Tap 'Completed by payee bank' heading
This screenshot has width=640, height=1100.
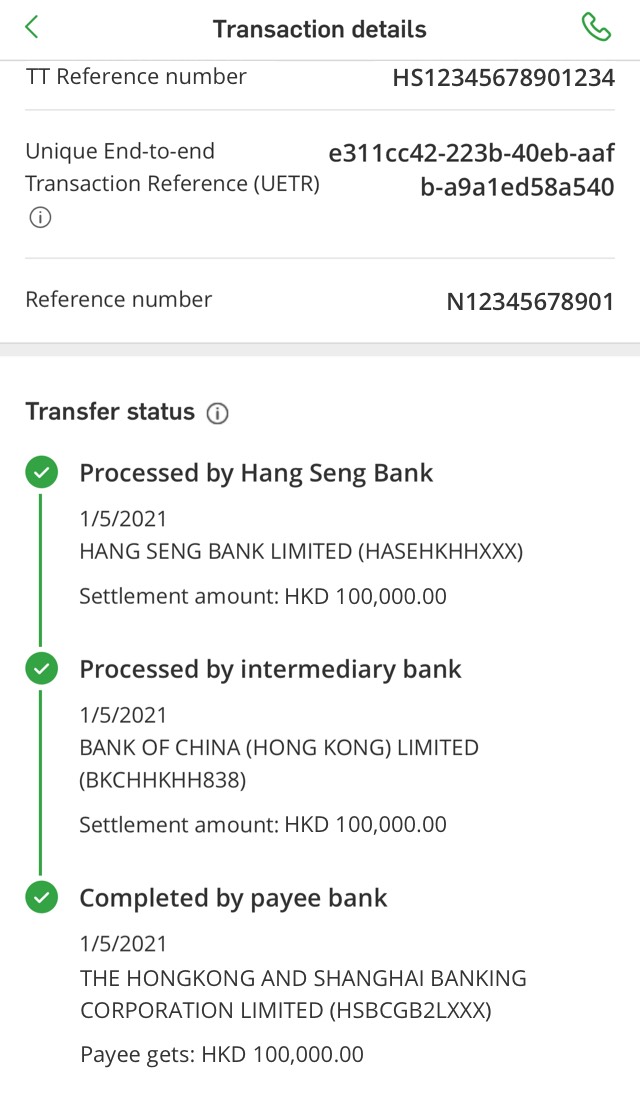click(233, 898)
